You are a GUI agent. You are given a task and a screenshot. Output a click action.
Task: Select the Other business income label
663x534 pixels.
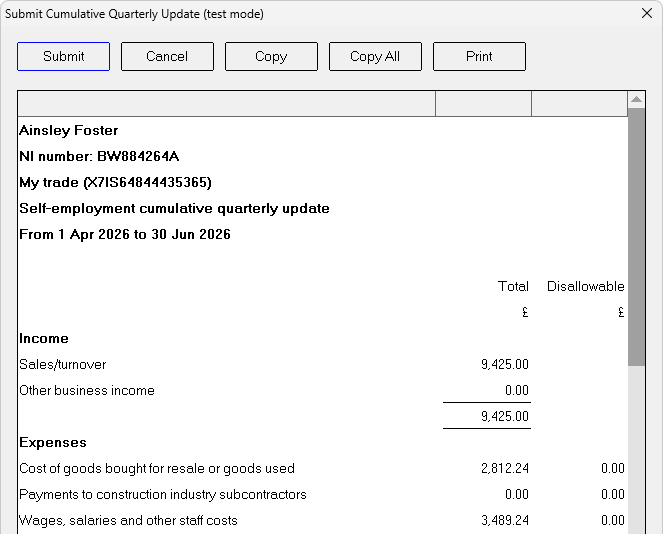click(x=87, y=390)
